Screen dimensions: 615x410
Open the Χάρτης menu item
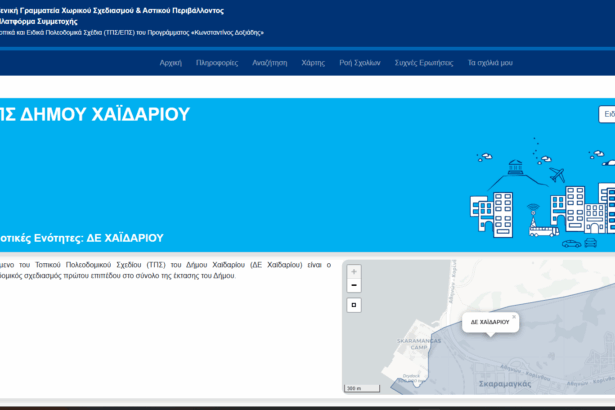(x=313, y=62)
